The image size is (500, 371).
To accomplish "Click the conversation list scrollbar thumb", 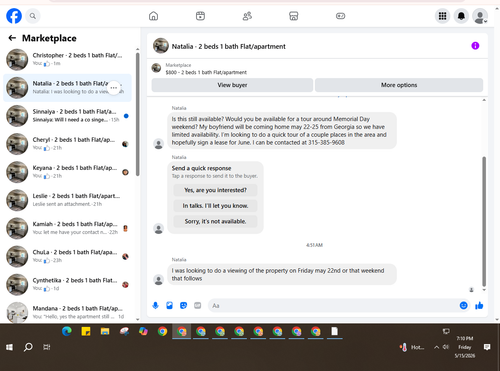I will click(138, 114).
